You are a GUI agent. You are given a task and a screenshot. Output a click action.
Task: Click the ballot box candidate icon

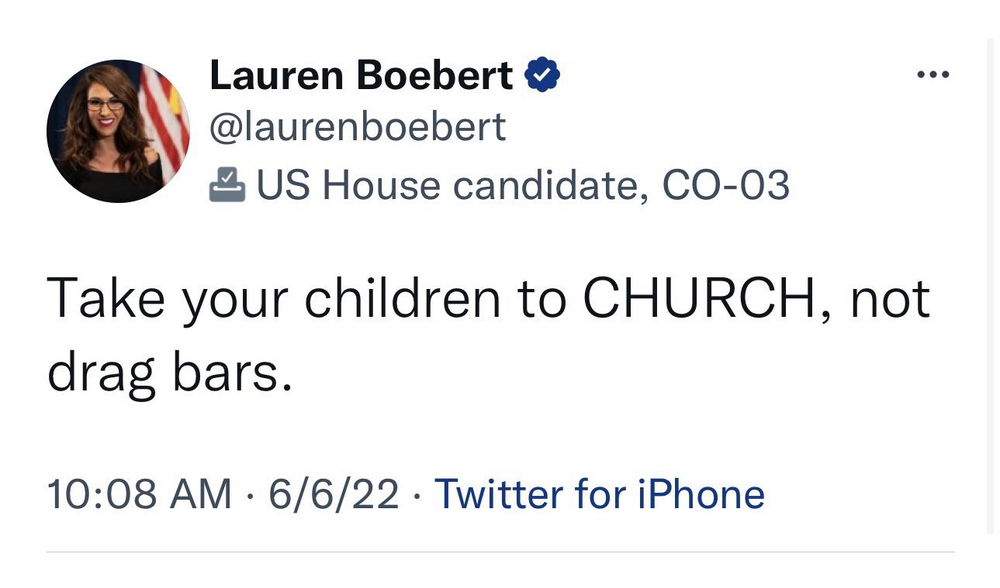pyautogui.click(x=227, y=185)
